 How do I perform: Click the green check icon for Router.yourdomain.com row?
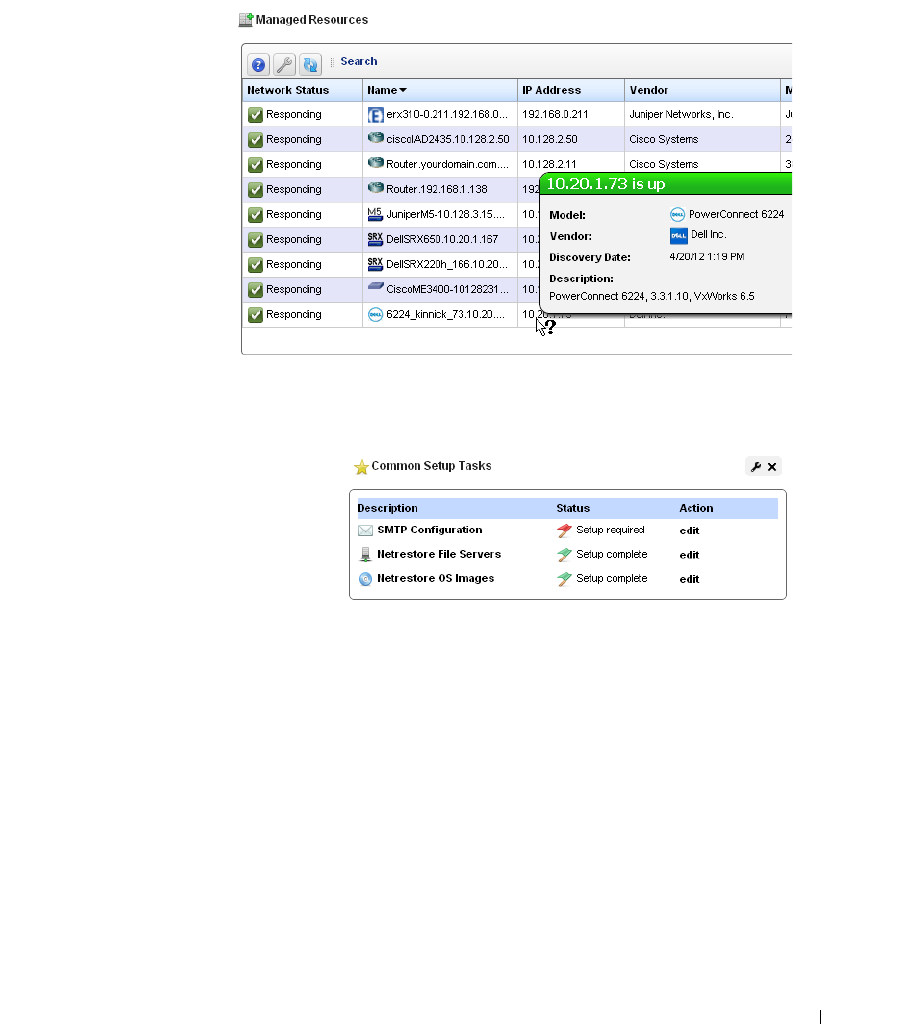tap(255, 165)
